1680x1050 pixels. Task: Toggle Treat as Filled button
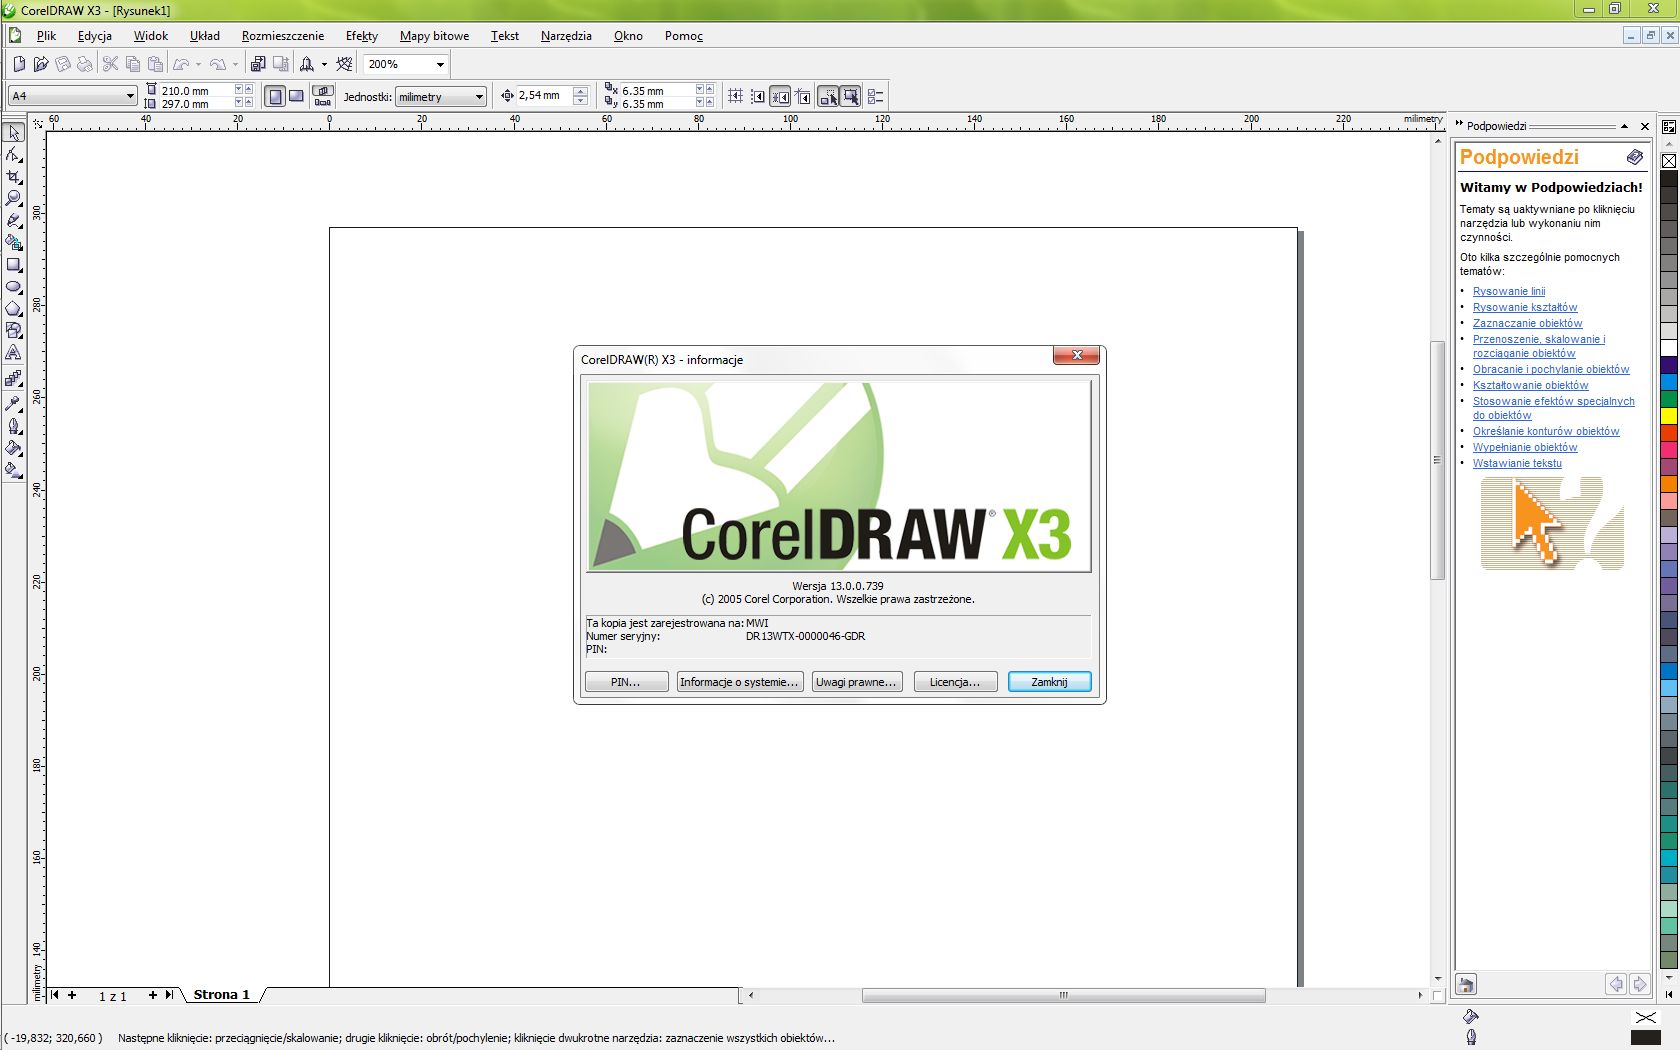click(850, 96)
